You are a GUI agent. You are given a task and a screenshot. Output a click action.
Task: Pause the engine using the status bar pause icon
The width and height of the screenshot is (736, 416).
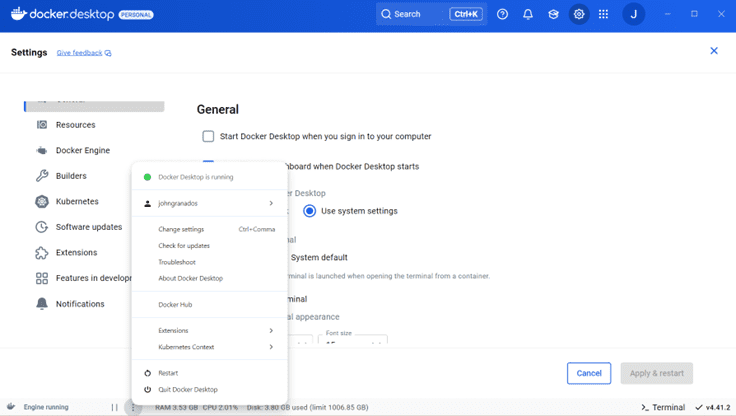(x=115, y=407)
